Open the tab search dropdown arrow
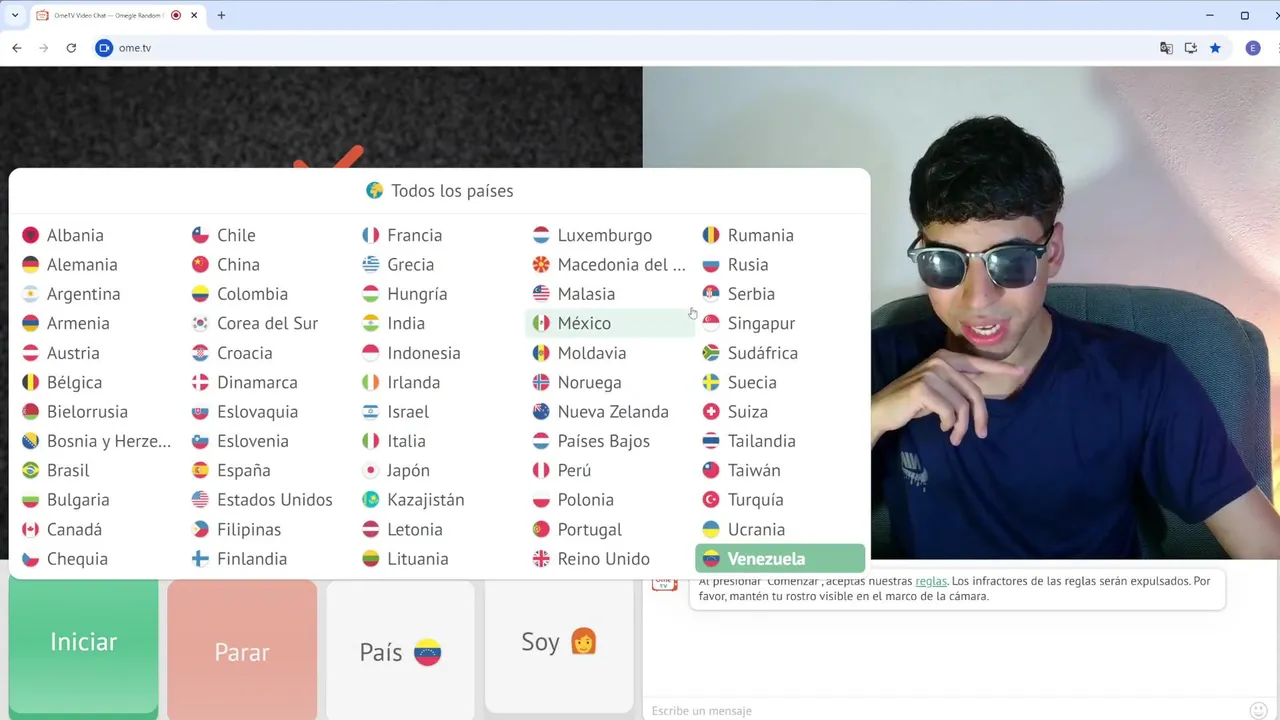The width and height of the screenshot is (1280, 720). pyautogui.click(x=14, y=15)
